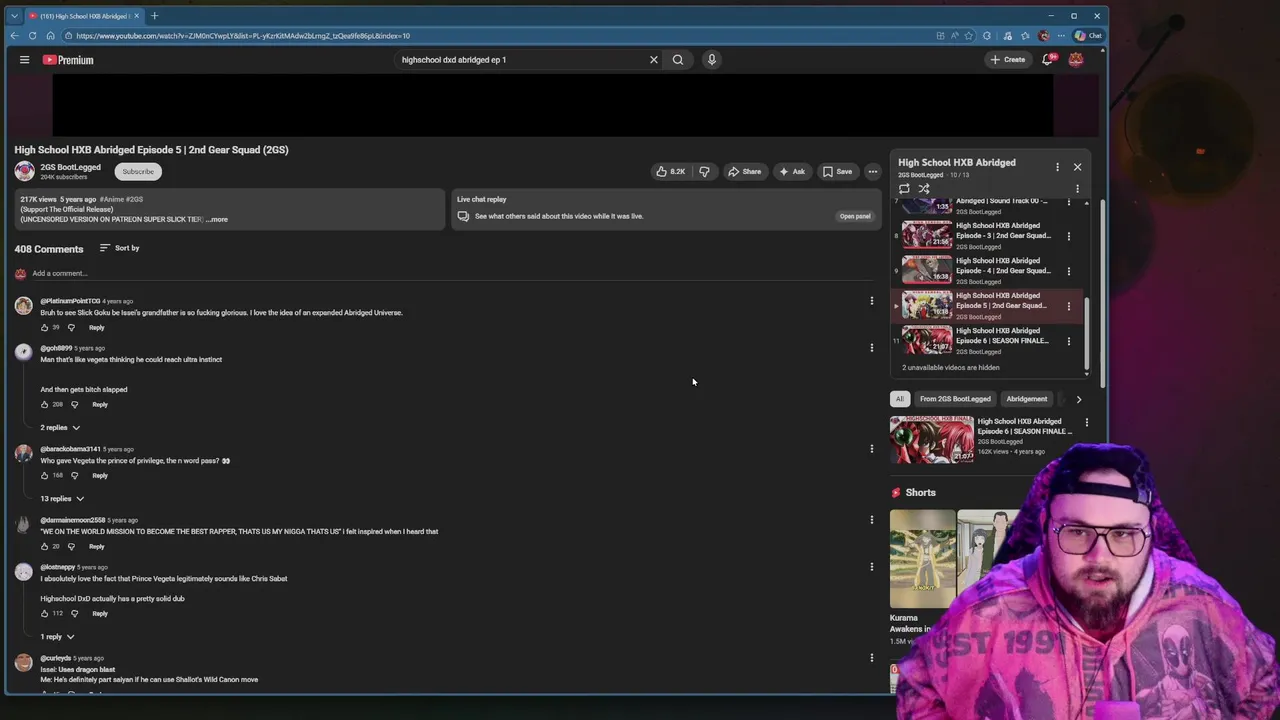Ask about this video
The image size is (1280, 720).
pos(792,171)
